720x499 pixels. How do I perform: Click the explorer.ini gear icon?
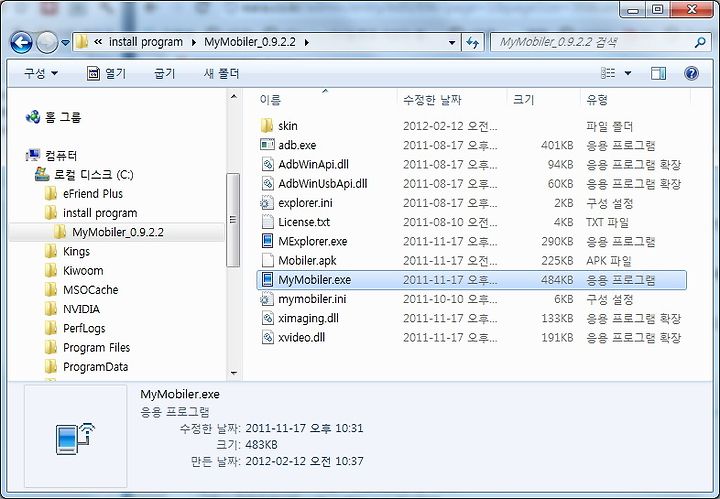pyautogui.click(x=266, y=202)
